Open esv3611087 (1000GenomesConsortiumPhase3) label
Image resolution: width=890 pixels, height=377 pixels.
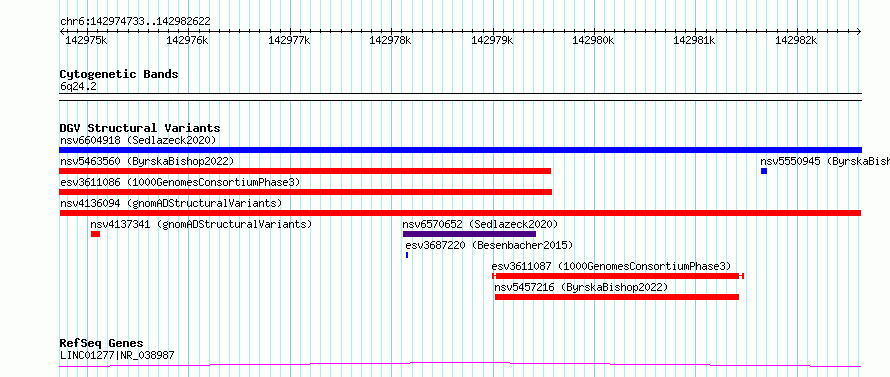611,266
